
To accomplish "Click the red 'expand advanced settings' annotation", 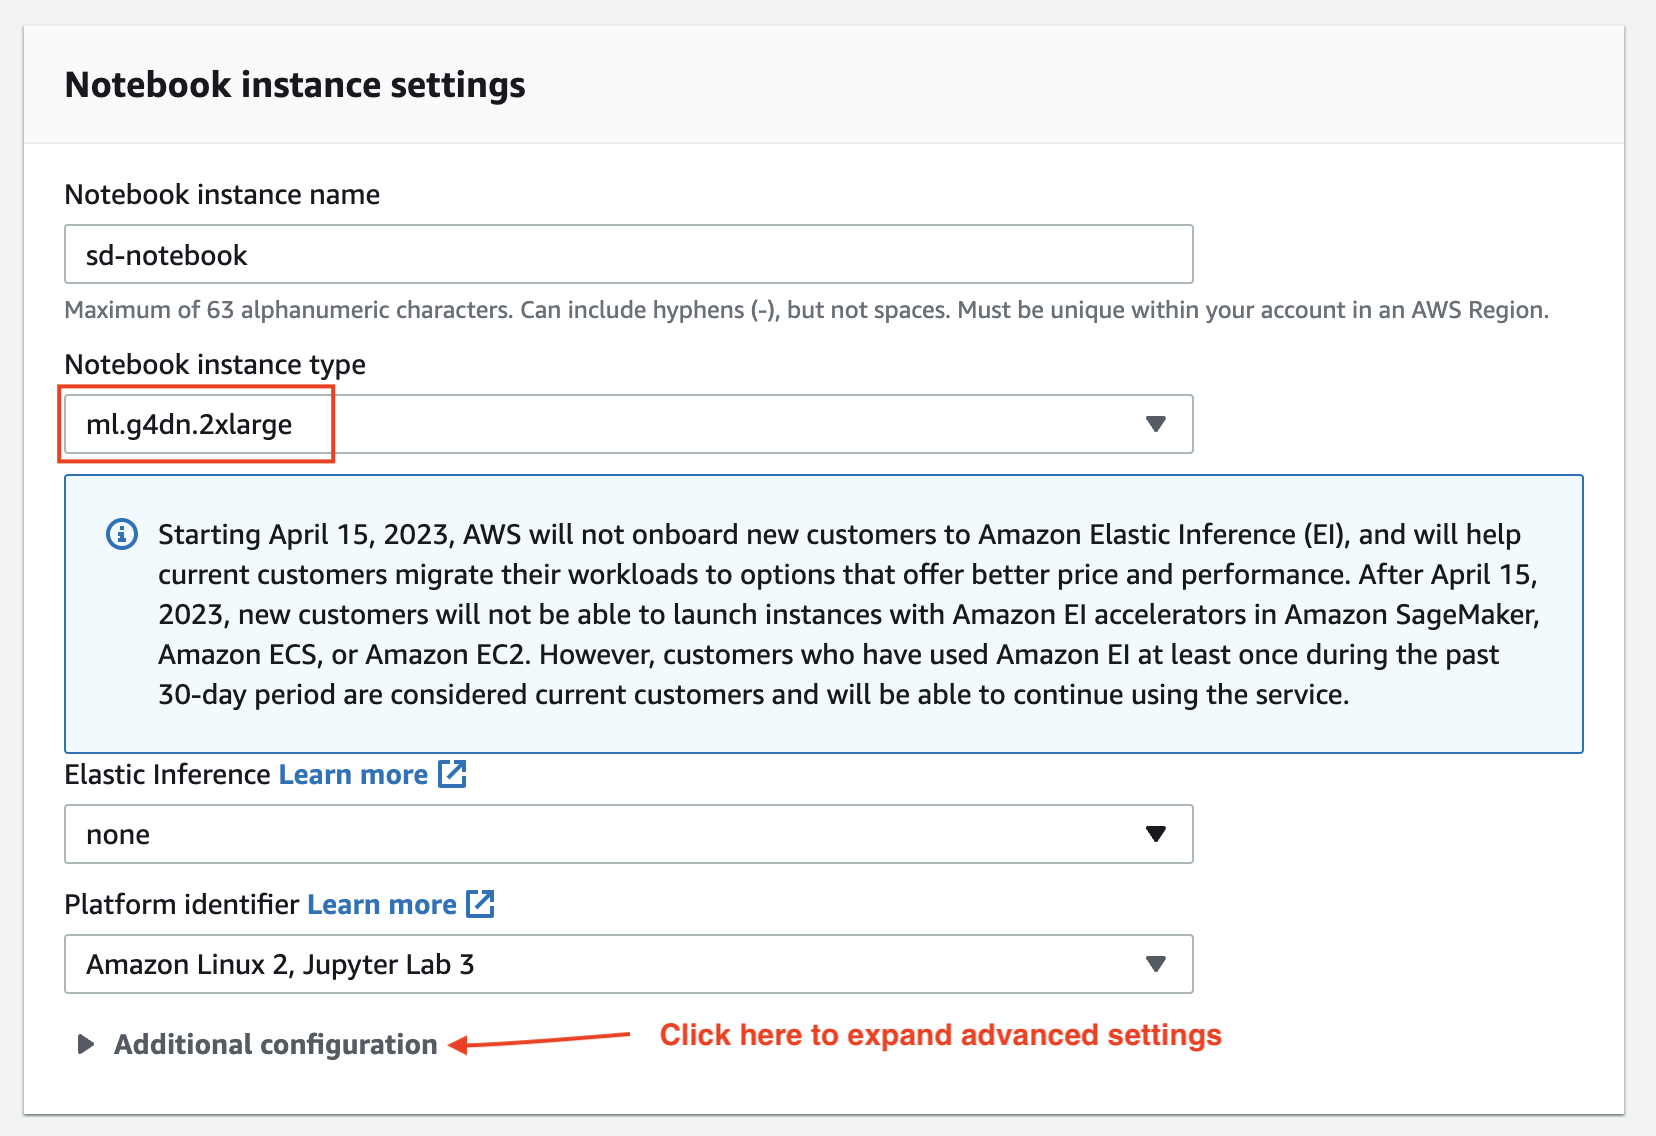I will pyautogui.click(x=940, y=1035).
